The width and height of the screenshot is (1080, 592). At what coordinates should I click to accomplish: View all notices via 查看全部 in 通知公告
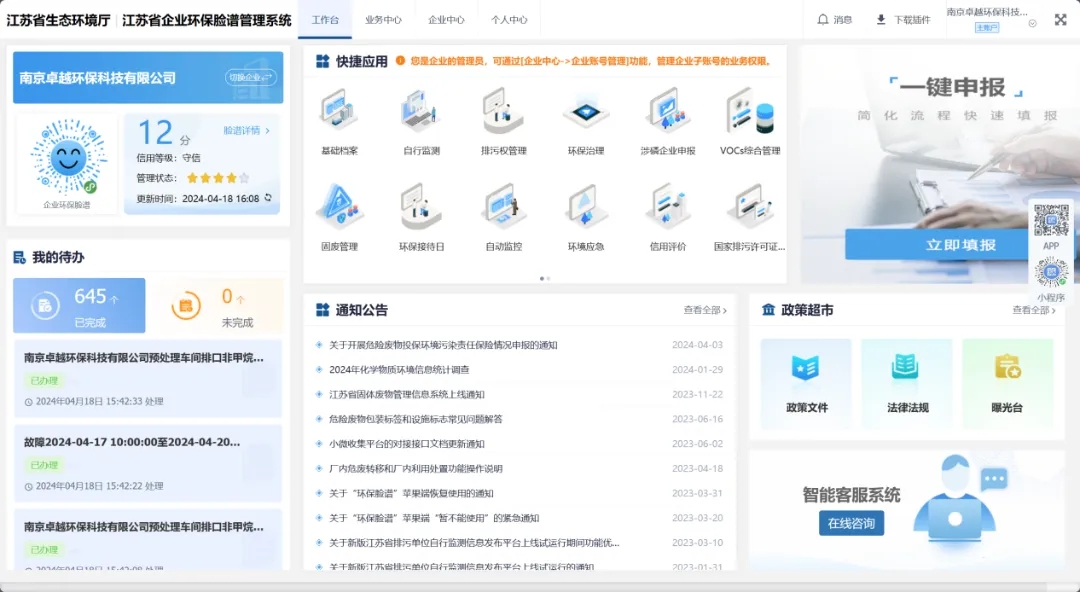705,311
